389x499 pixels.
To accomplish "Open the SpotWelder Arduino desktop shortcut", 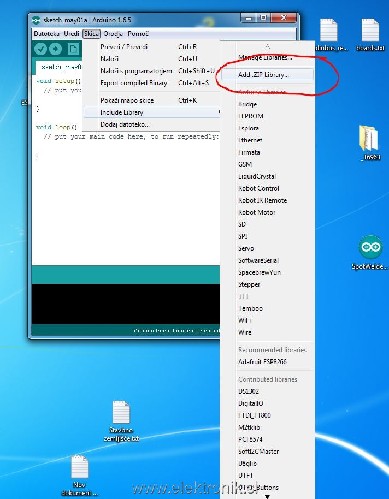I will (x=370, y=253).
